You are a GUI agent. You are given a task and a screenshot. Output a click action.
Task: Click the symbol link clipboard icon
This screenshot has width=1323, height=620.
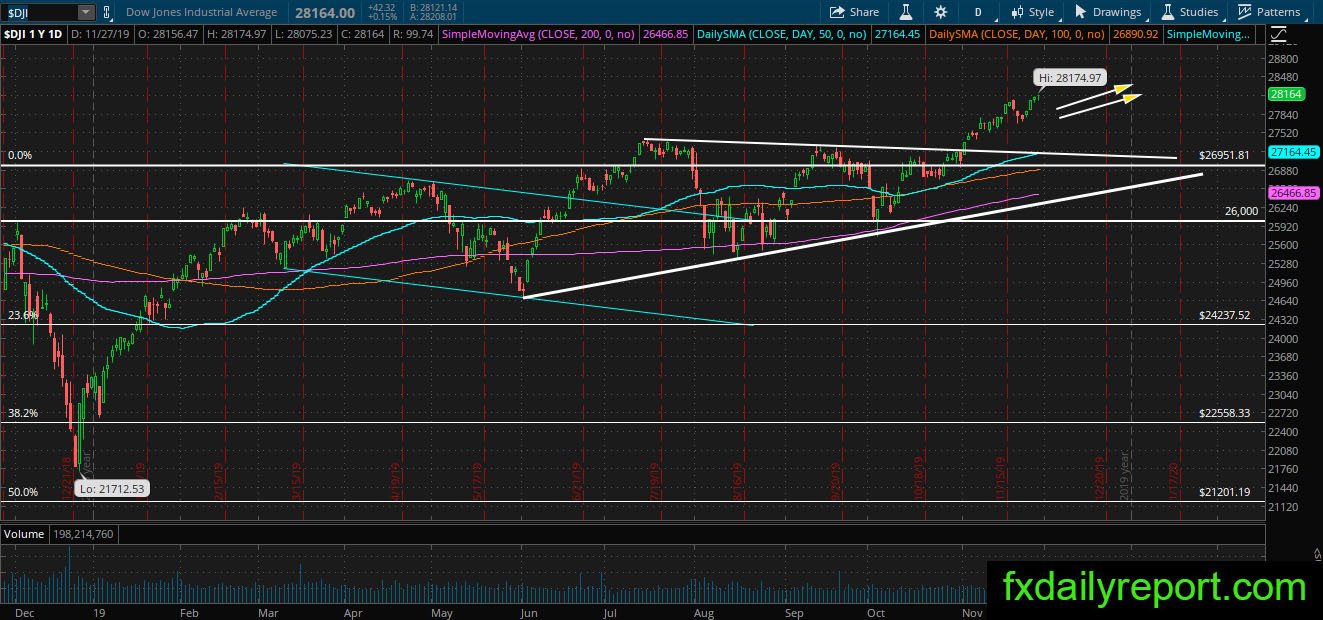click(108, 12)
